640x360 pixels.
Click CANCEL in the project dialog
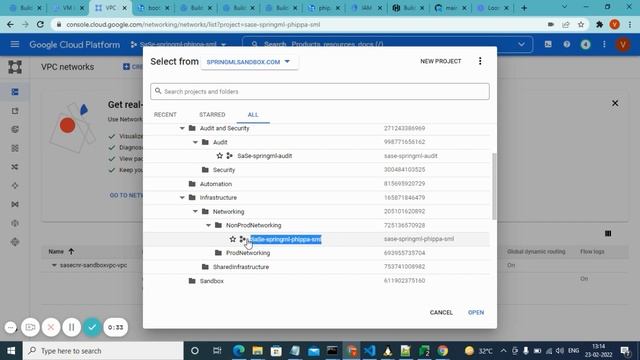441,312
